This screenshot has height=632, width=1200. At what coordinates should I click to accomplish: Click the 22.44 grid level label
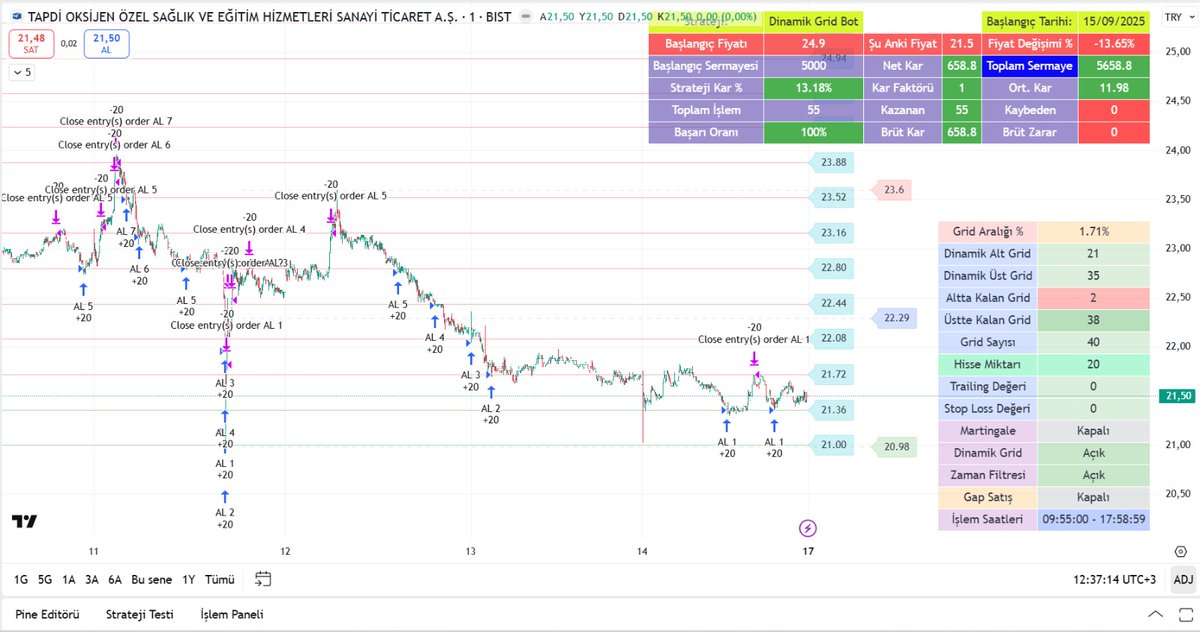pos(834,303)
